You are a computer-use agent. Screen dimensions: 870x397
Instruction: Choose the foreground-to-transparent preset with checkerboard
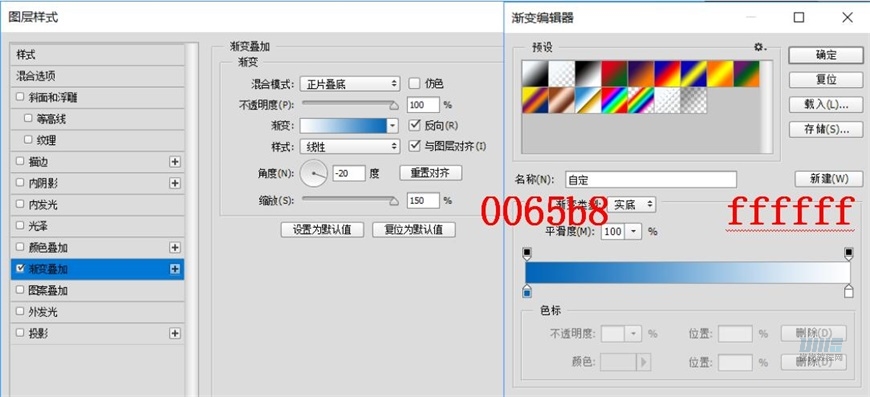click(x=562, y=73)
